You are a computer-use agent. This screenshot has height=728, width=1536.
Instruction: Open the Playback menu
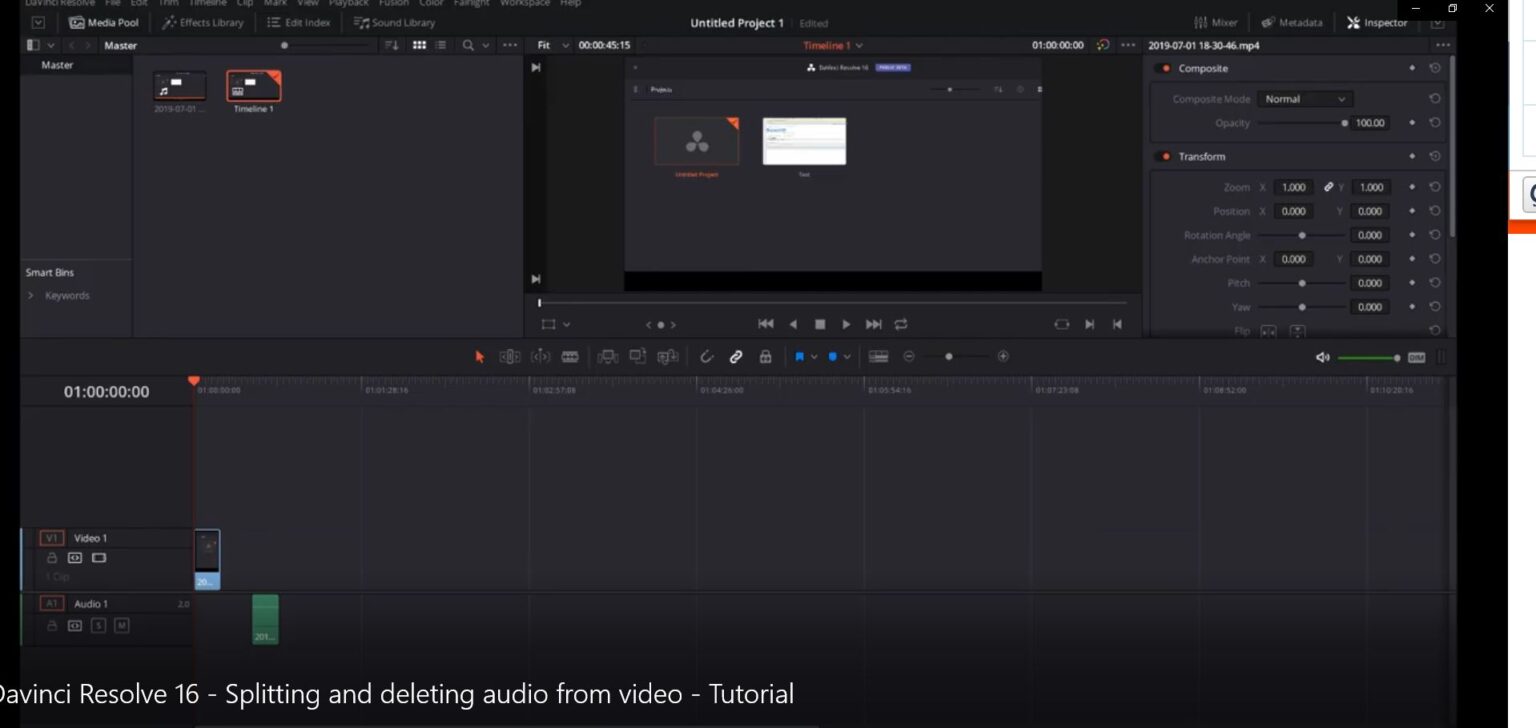tap(348, 3)
